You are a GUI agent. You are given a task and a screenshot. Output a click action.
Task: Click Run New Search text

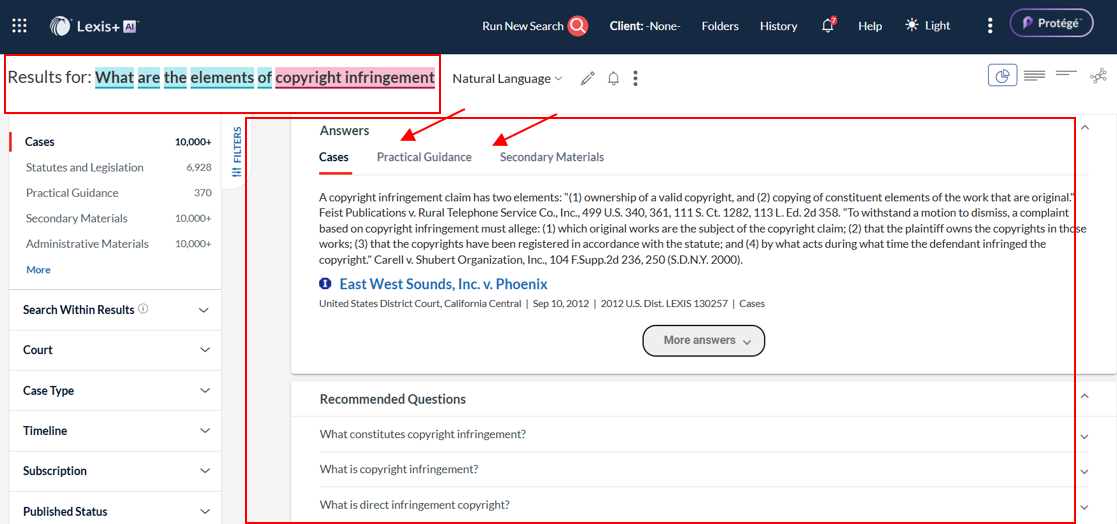(x=522, y=26)
